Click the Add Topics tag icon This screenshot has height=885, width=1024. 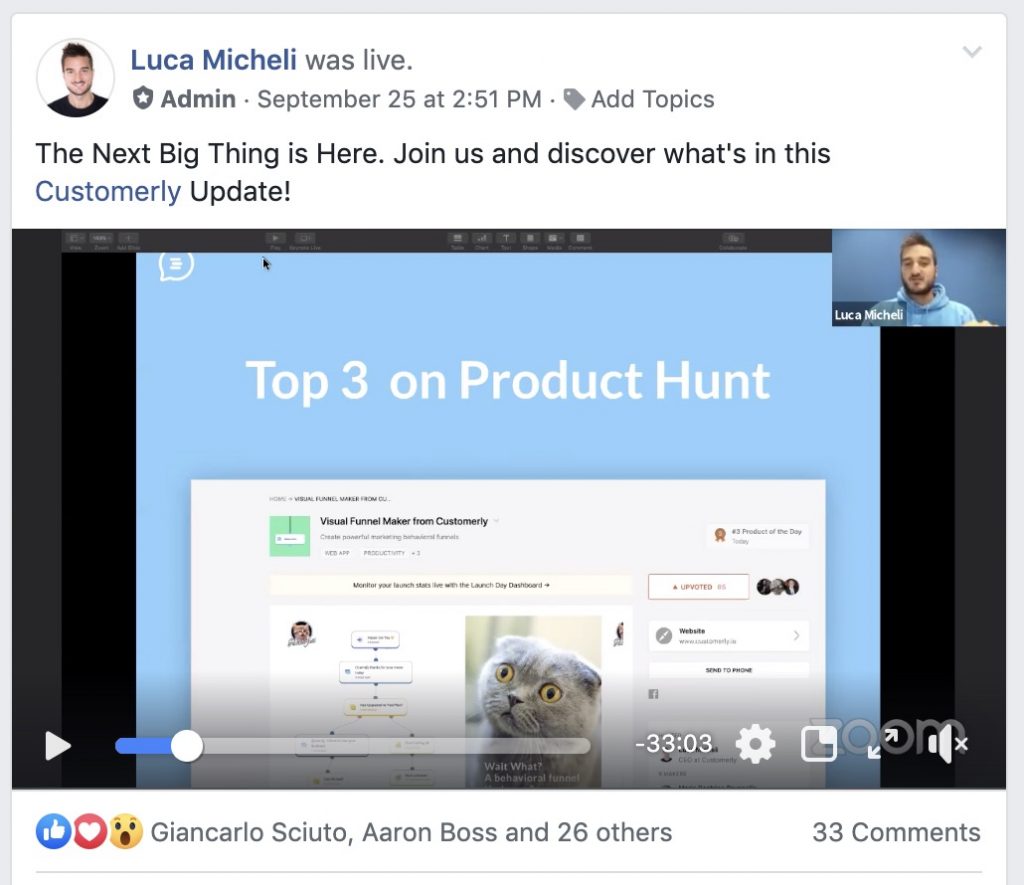pos(574,99)
